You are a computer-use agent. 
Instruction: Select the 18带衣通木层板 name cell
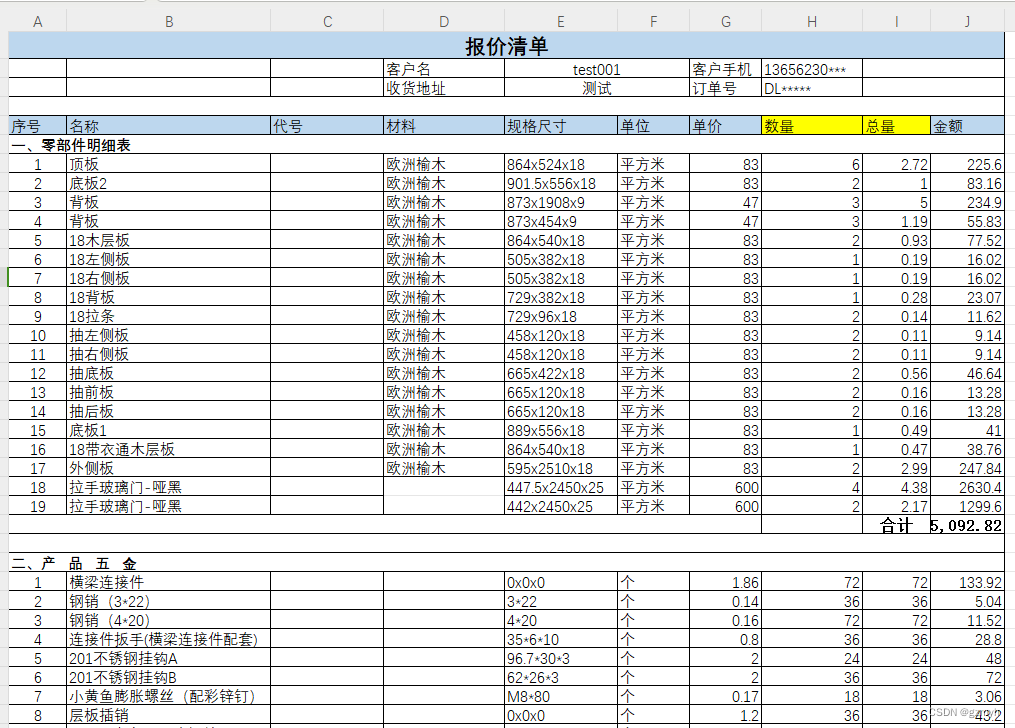point(168,448)
